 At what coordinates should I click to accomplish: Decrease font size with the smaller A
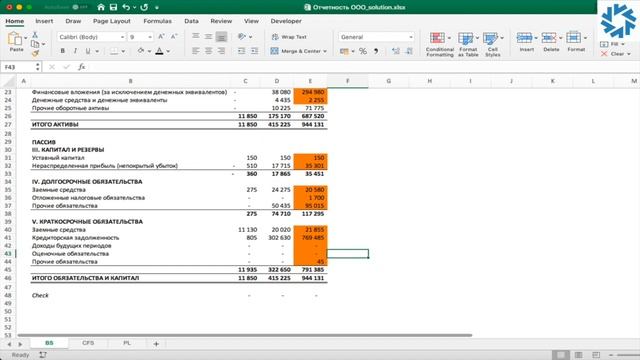(x=174, y=37)
